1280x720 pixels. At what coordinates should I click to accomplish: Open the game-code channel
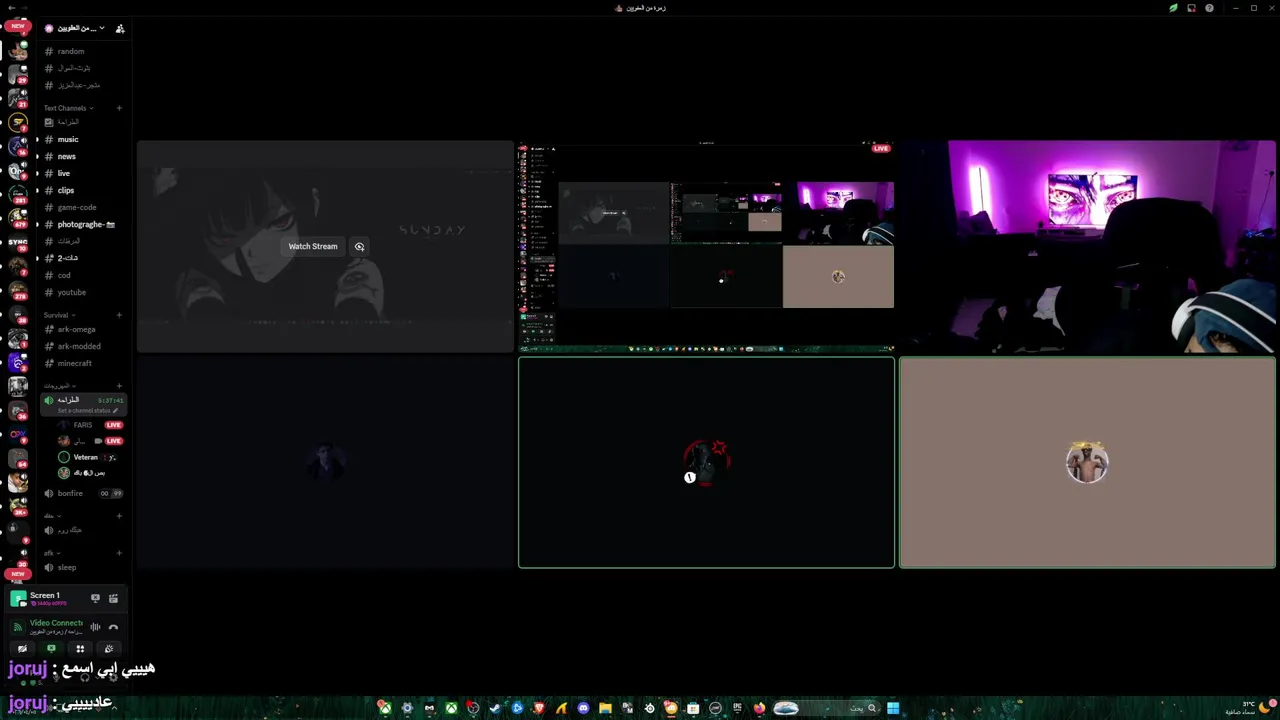(x=83, y=207)
